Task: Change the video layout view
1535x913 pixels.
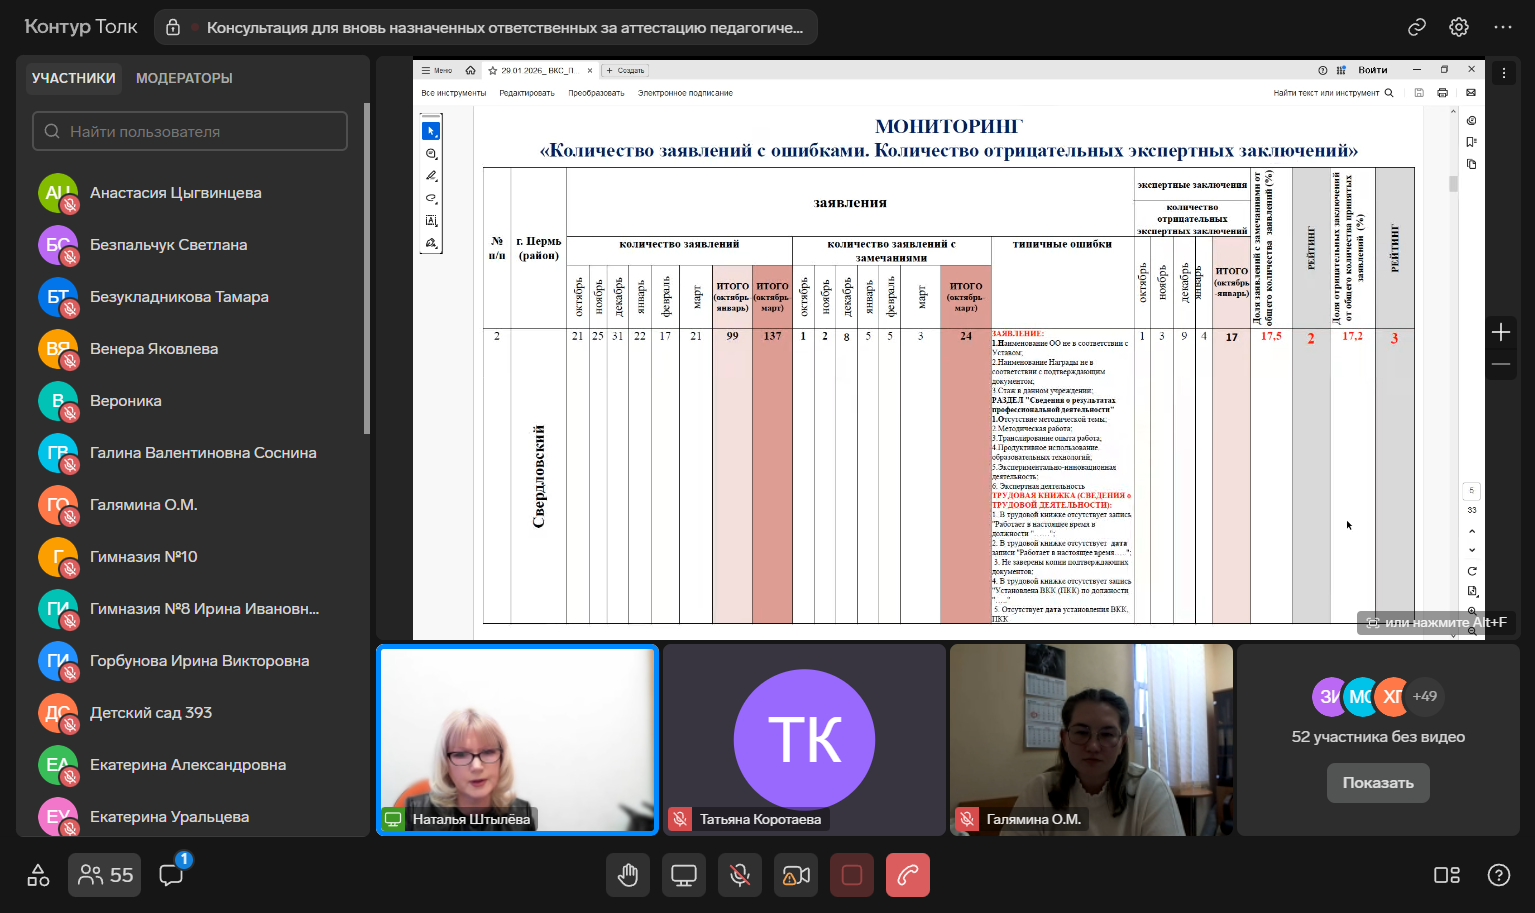Action: [1446, 875]
